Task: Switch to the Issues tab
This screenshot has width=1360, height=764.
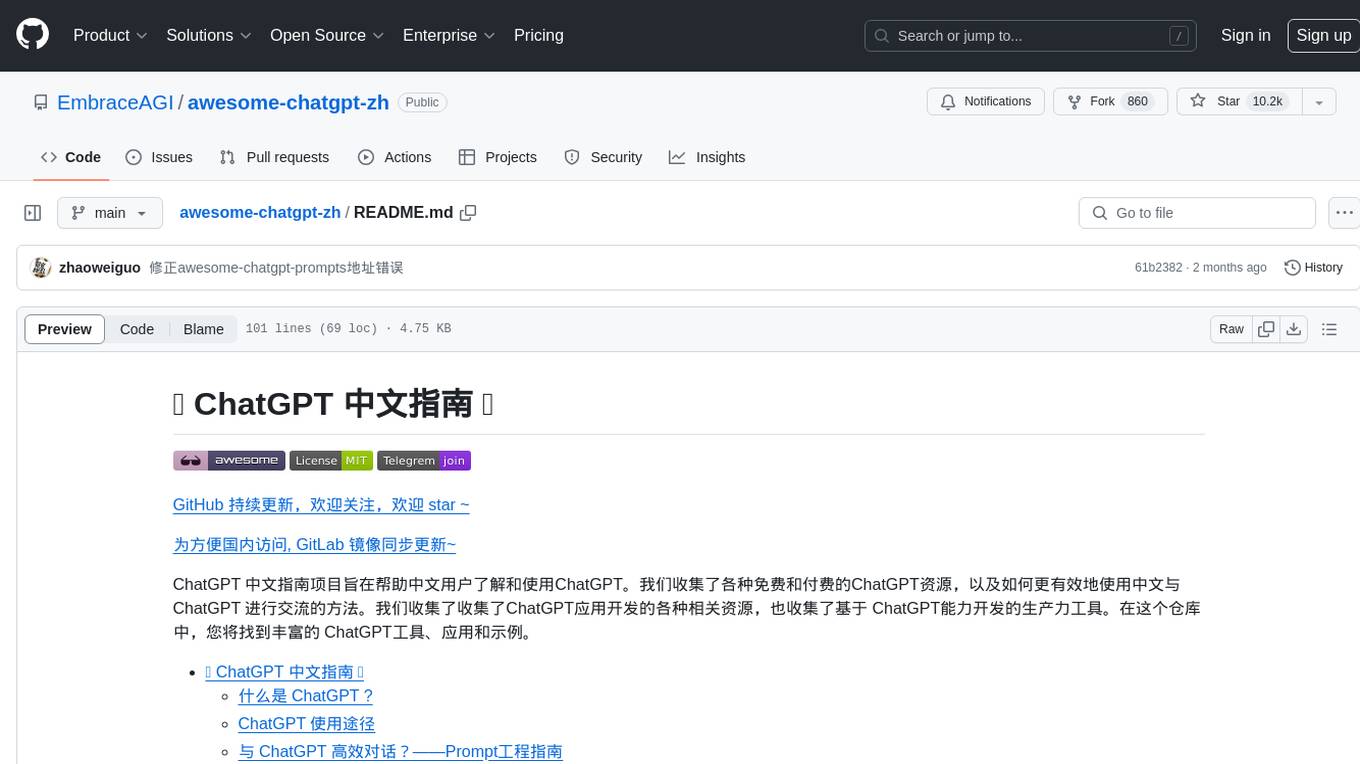Action: point(159,157)
